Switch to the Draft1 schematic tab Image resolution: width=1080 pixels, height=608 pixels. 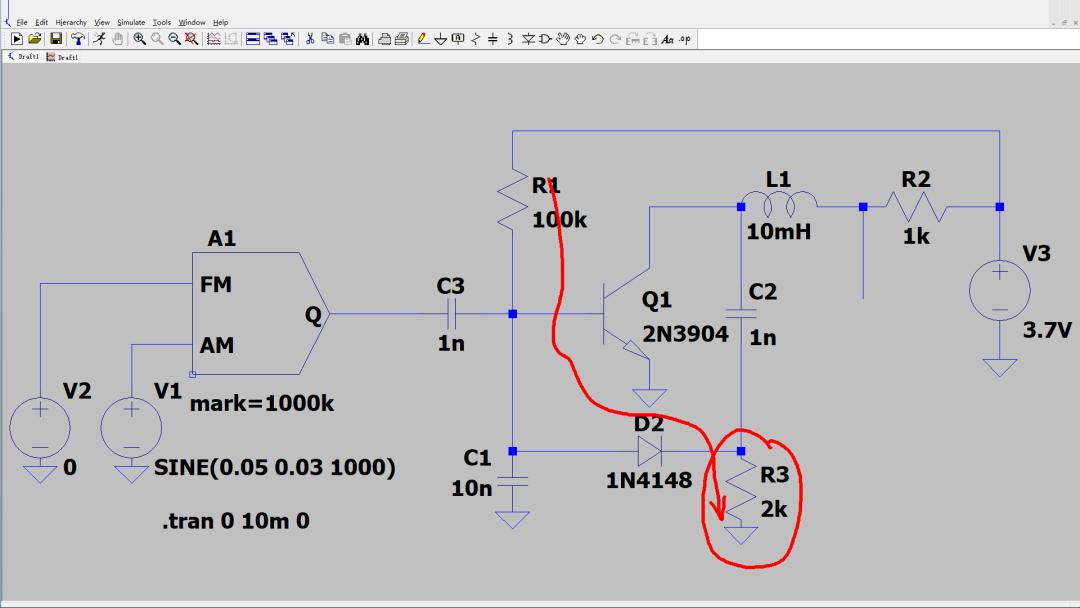click(x=22, y=57)
